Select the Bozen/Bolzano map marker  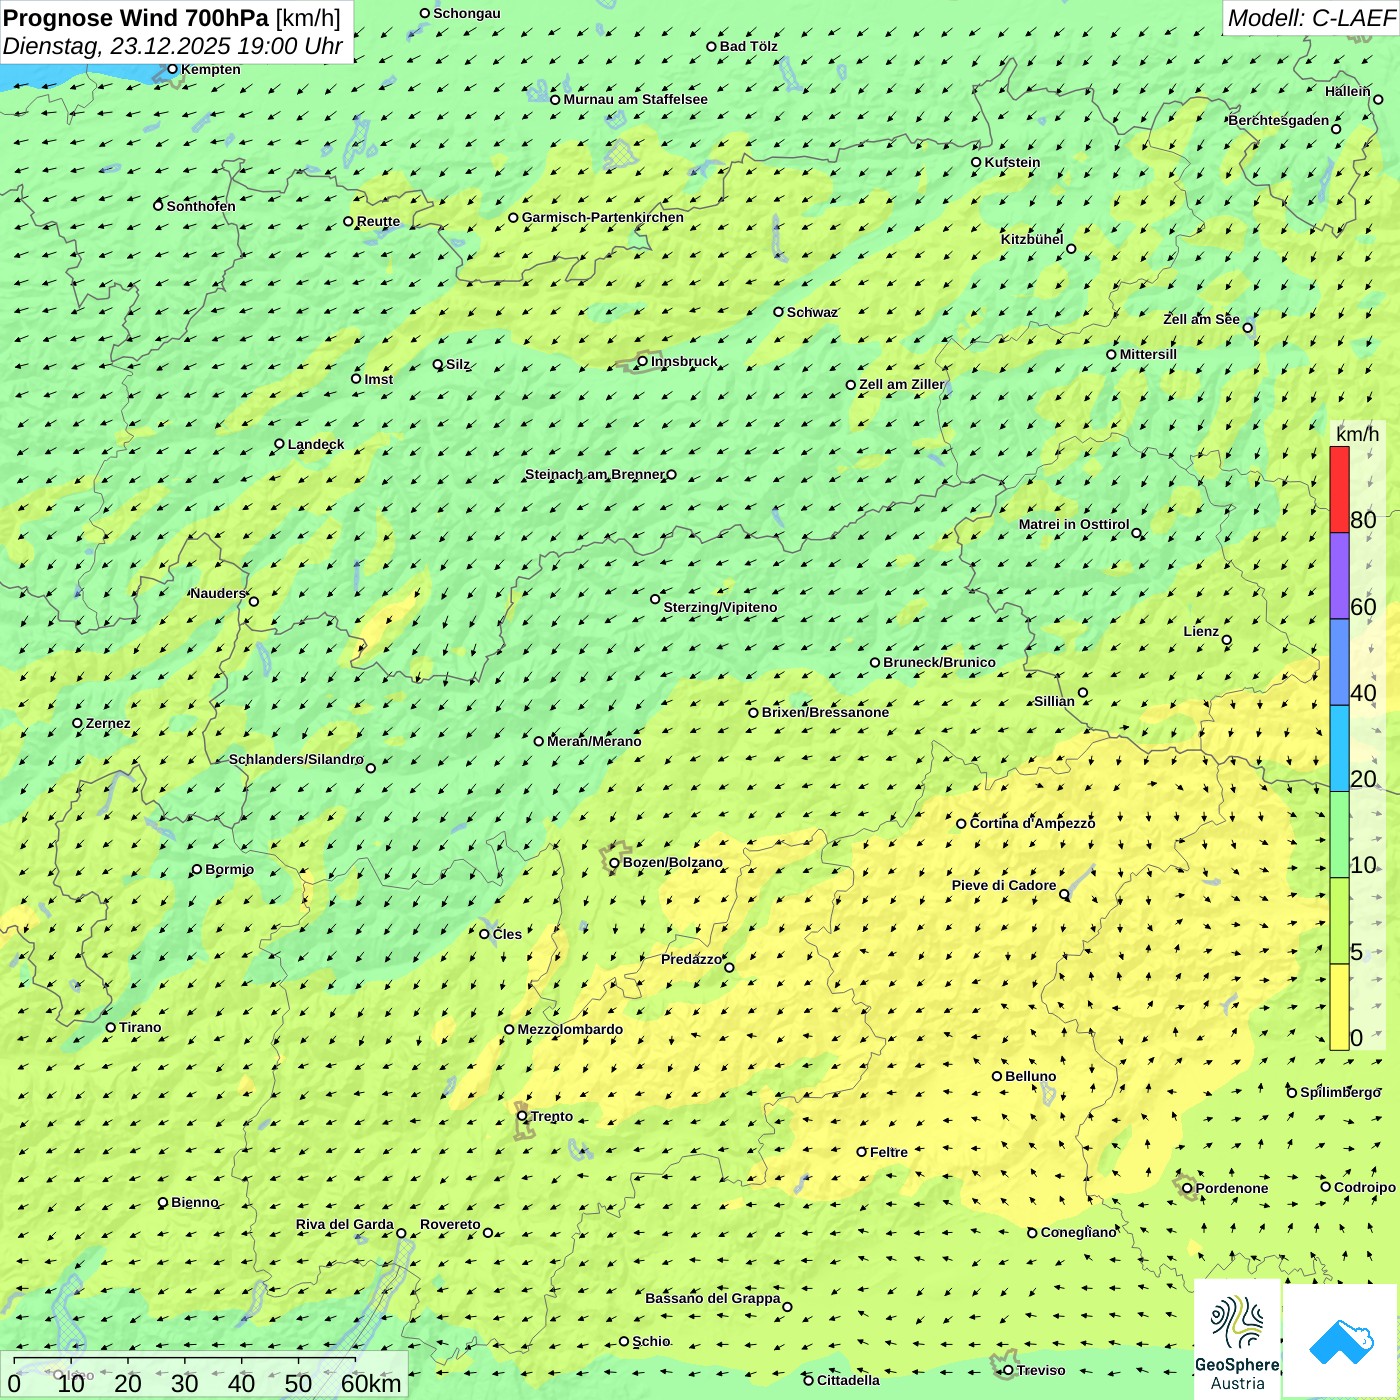click(614, 863)
